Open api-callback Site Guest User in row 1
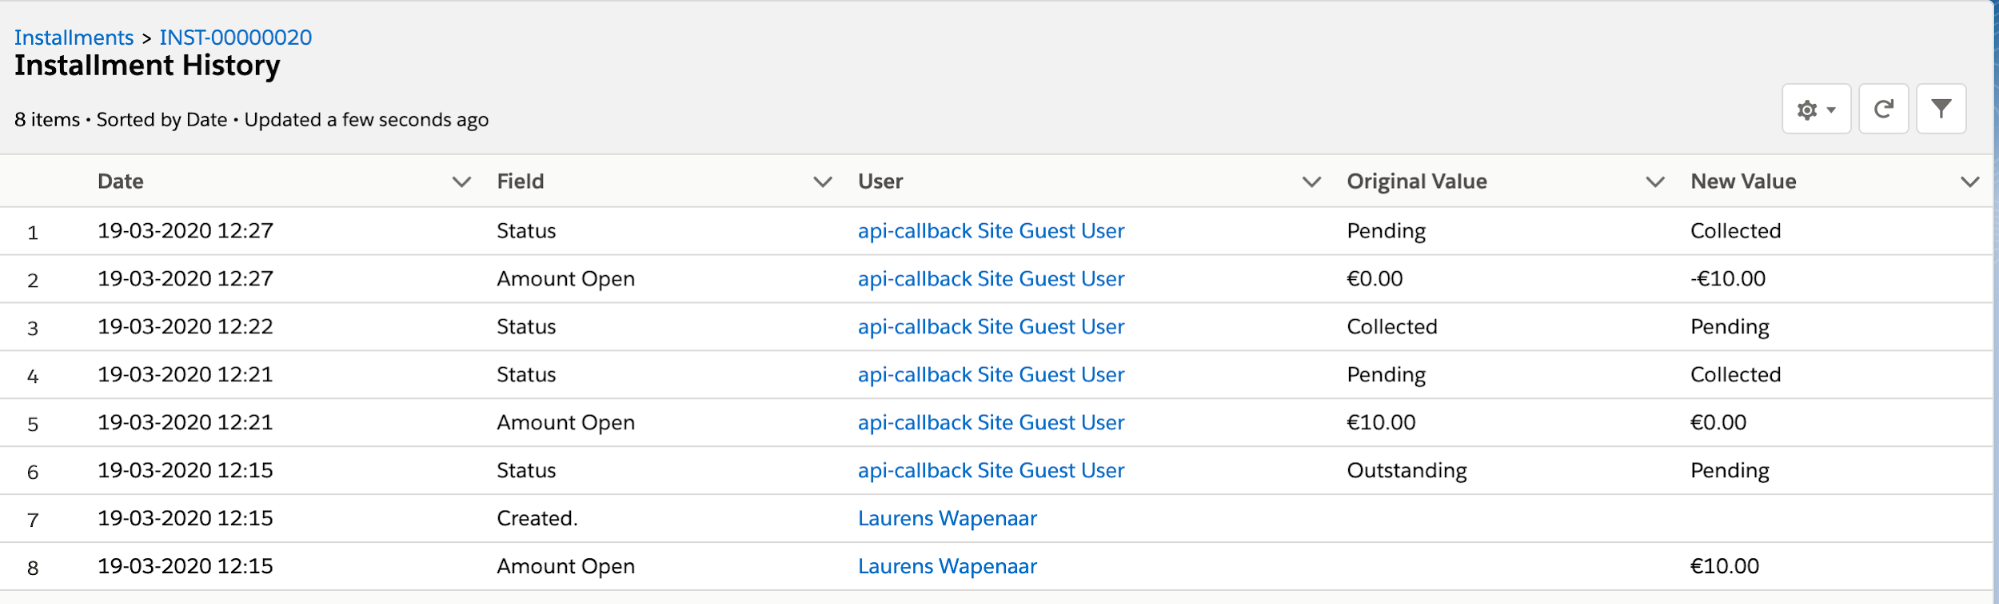This screenshot has height=604, width=1999. [x=990, y=231]
